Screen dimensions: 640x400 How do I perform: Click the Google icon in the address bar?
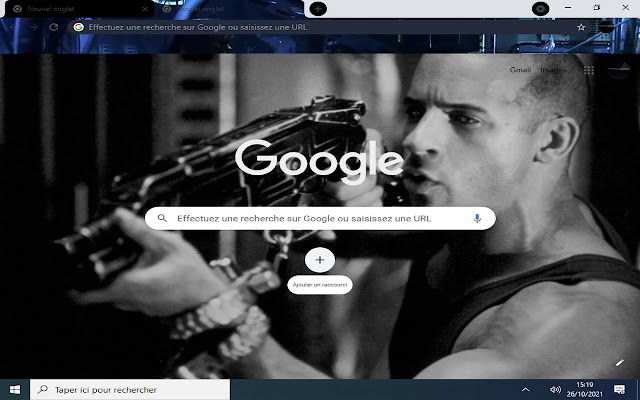79,27
